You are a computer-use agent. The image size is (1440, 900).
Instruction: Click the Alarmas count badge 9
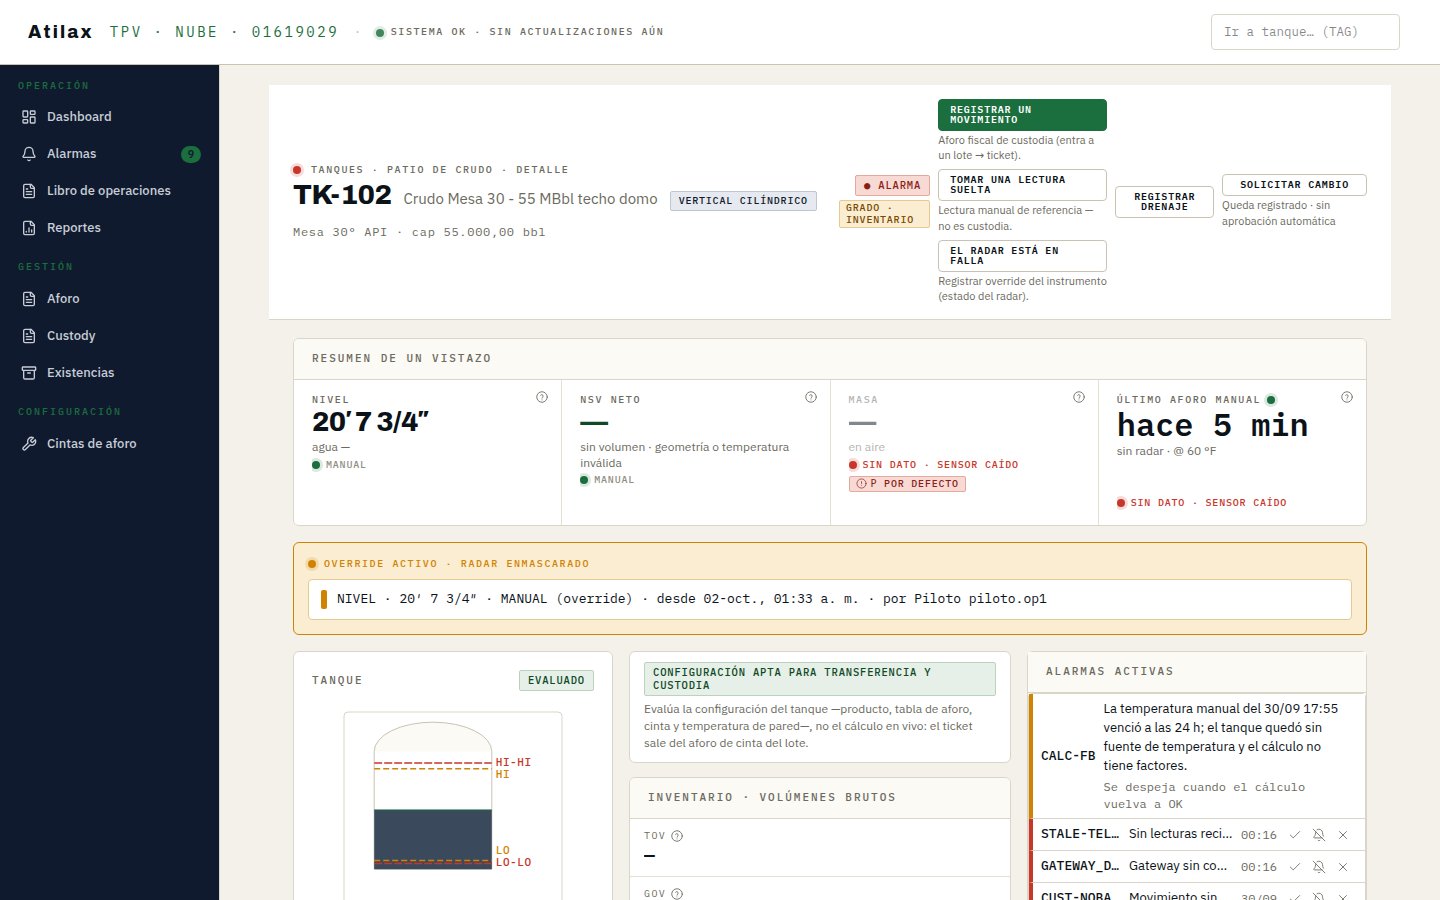tap(191, 154)
